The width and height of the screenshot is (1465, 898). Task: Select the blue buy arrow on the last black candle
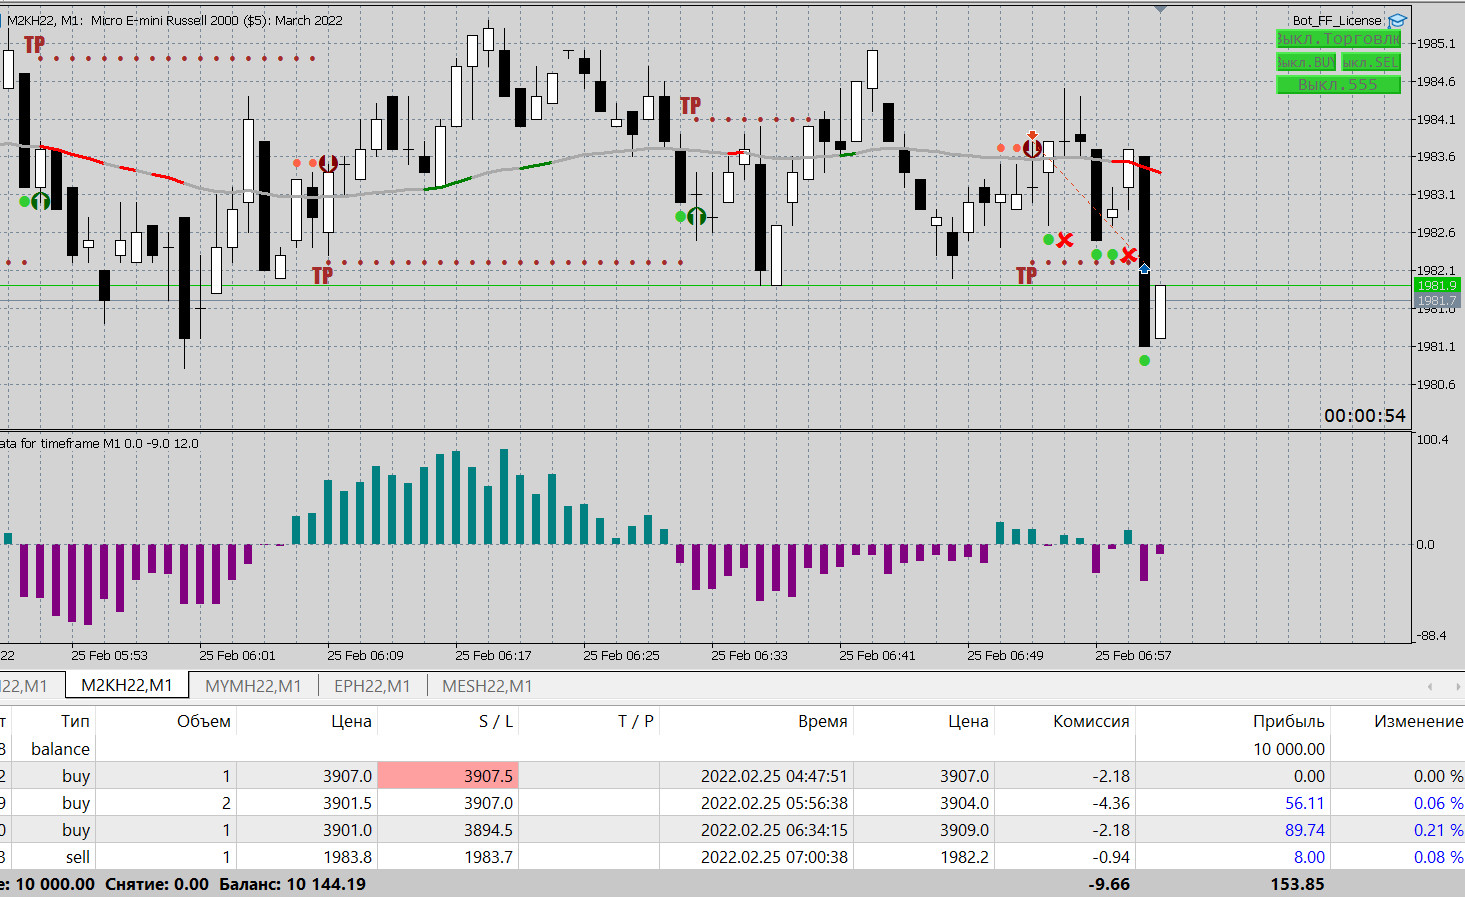(x=1144, y=268)
